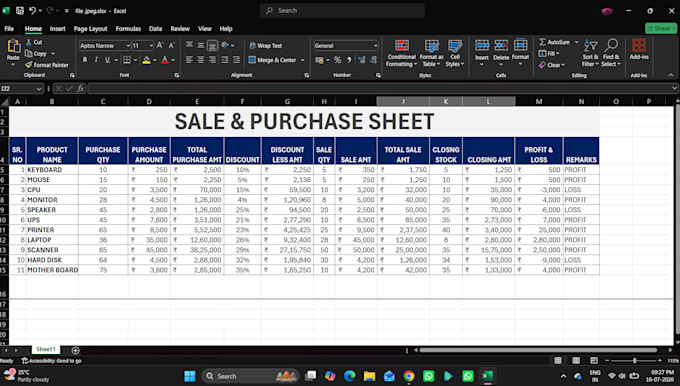Activate Format Painter brush

[x=29, y=65]
